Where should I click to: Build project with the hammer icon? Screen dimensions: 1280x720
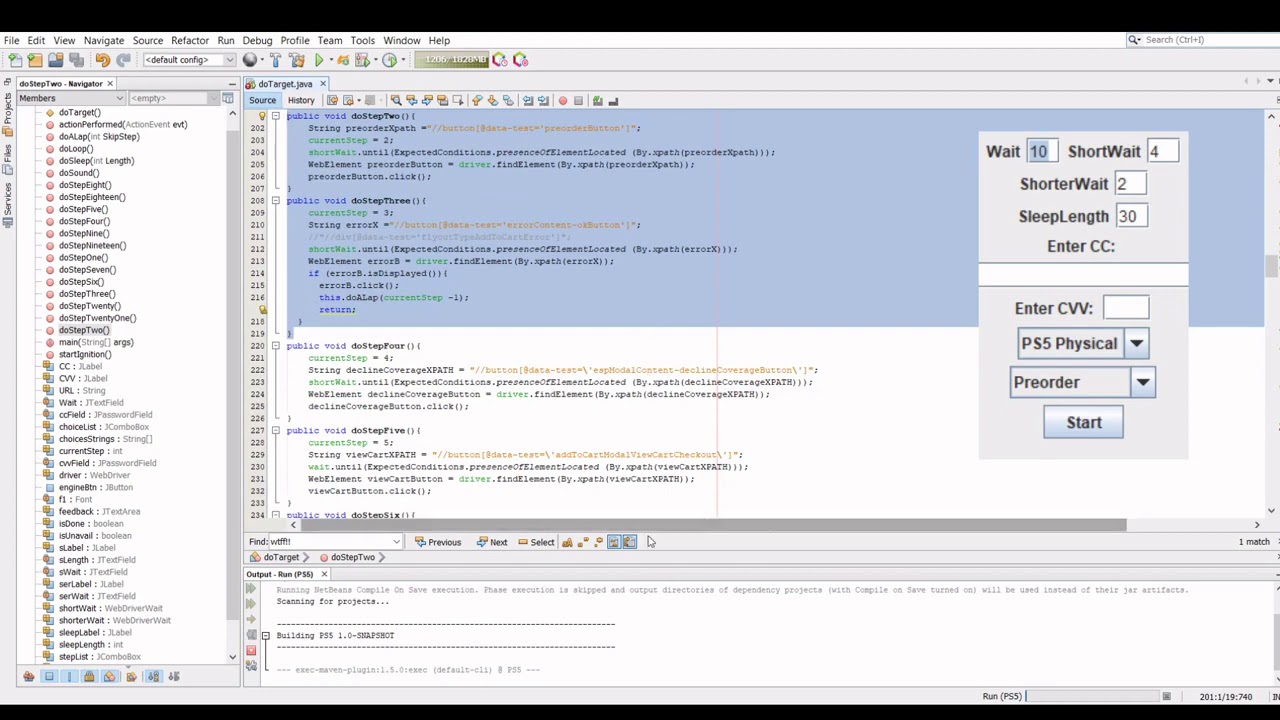(276, 60)
